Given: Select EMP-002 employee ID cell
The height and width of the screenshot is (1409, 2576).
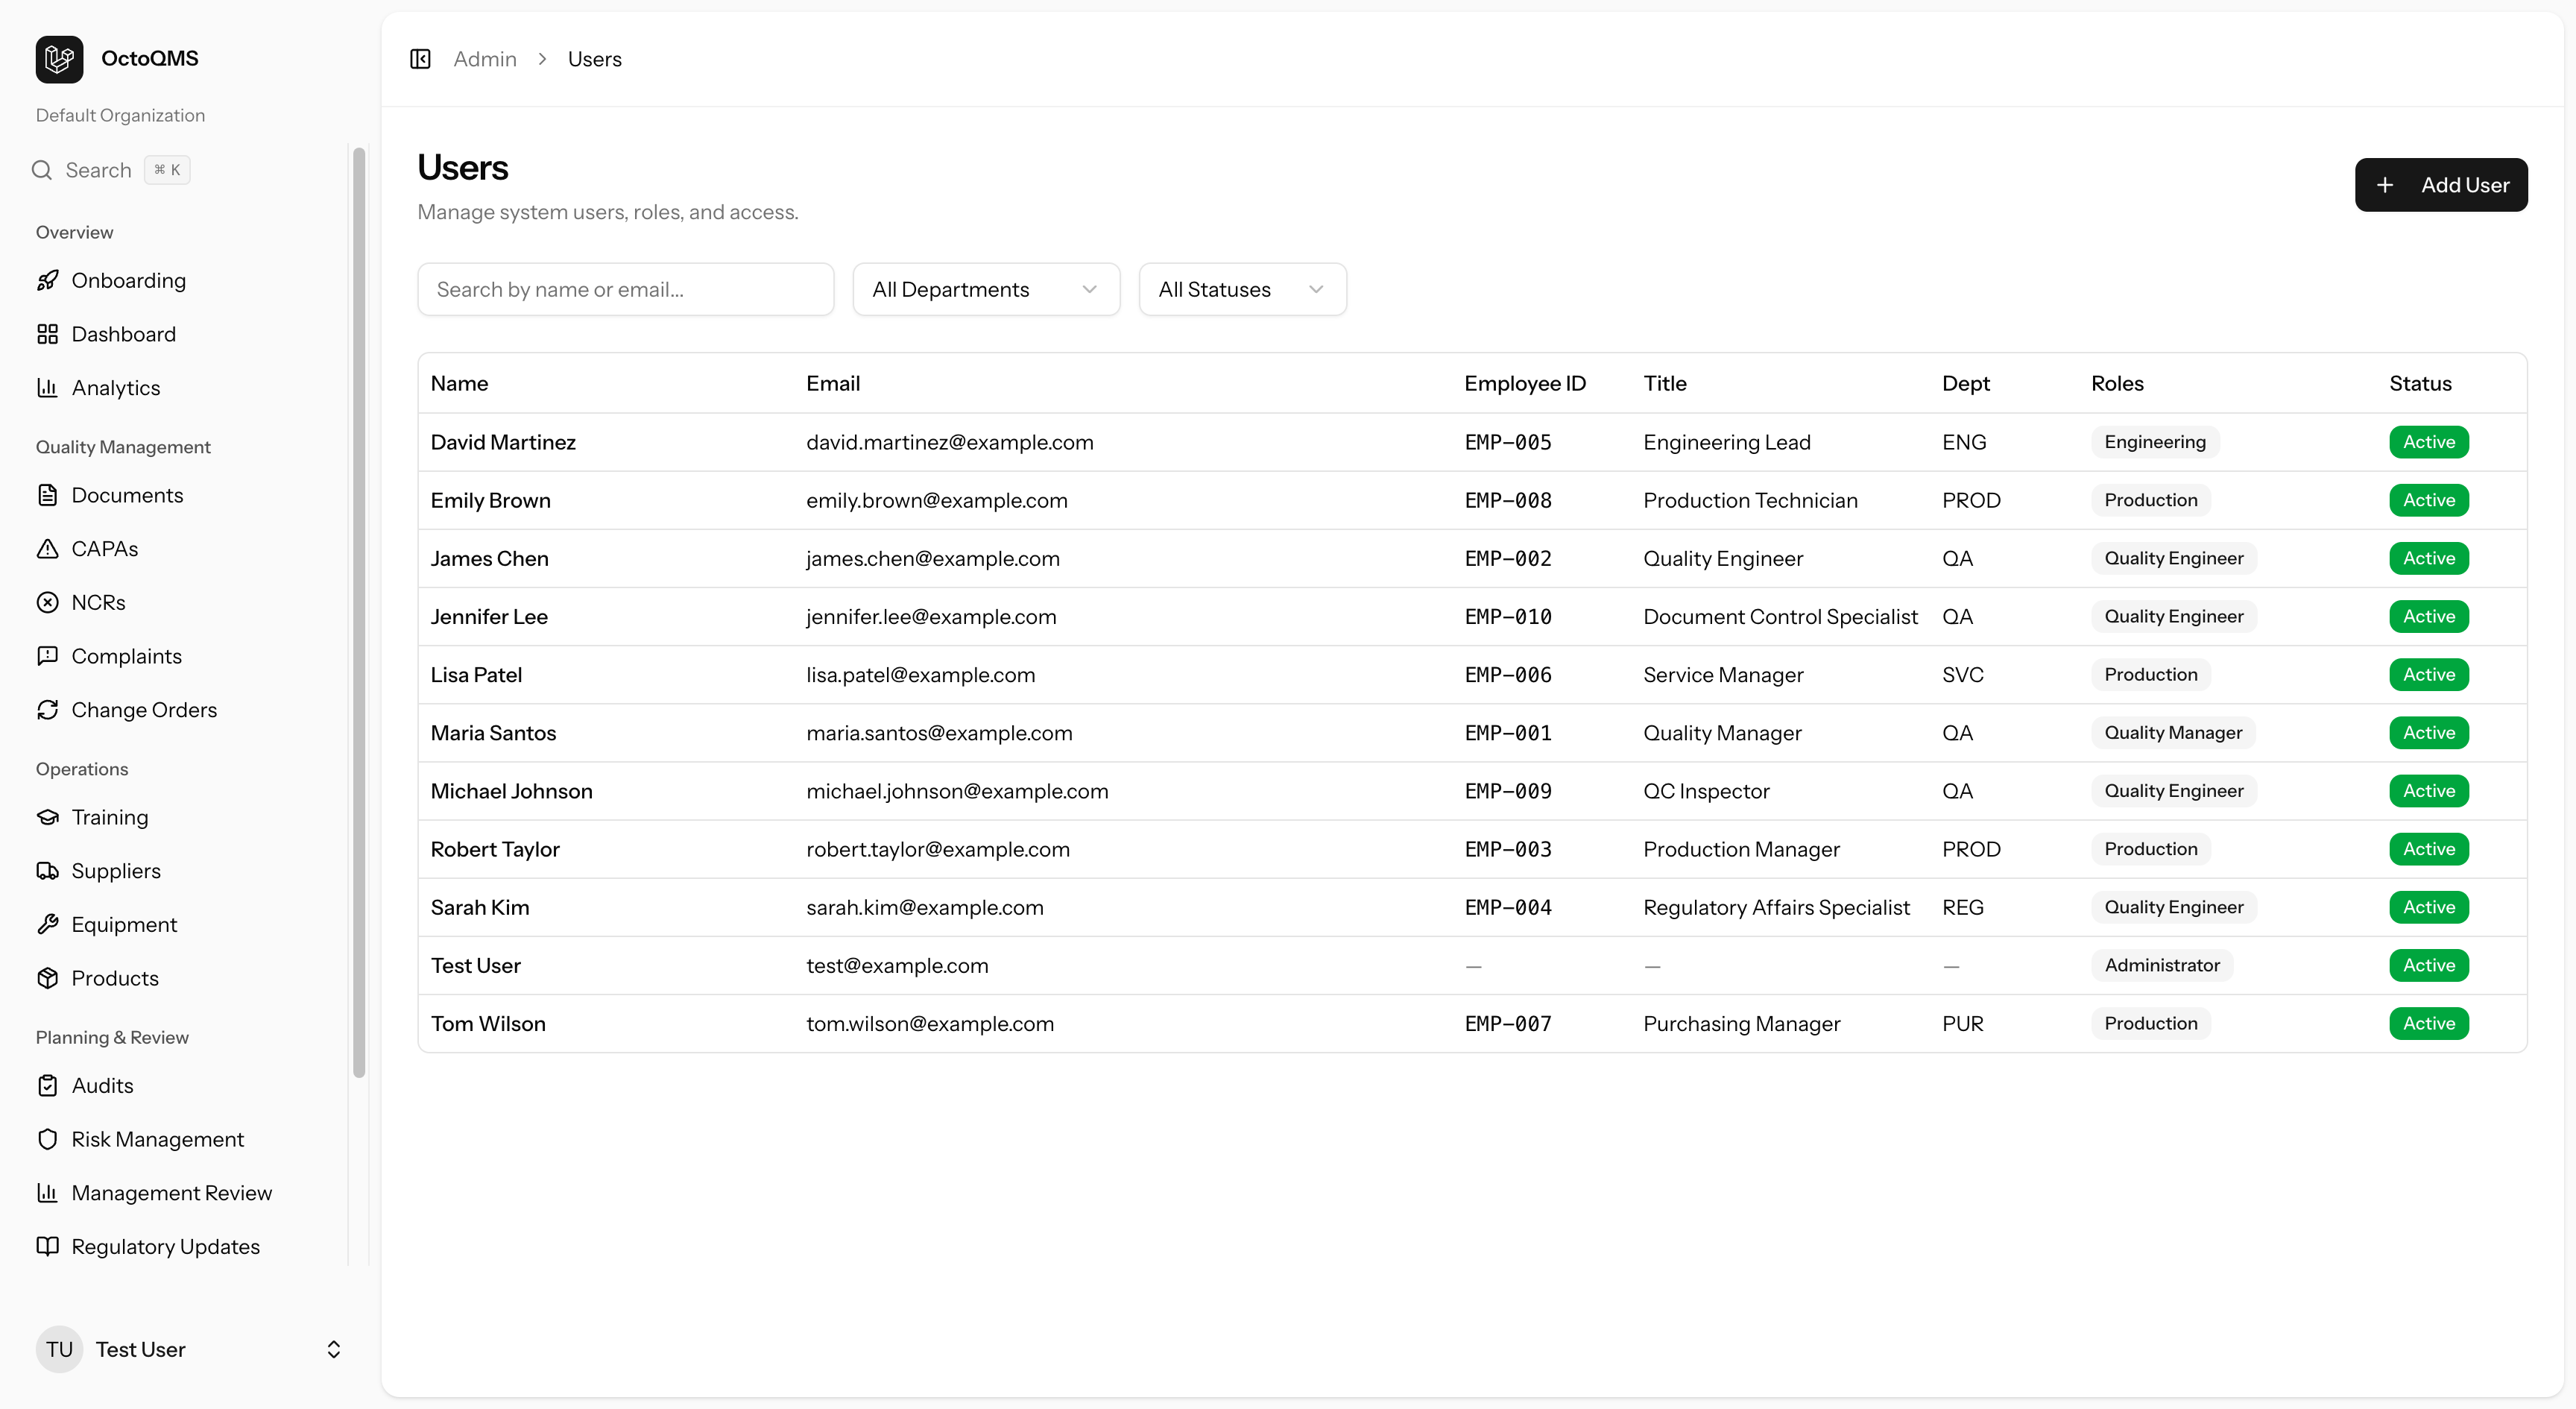Looking at the screenshot, I should 1508,558.
